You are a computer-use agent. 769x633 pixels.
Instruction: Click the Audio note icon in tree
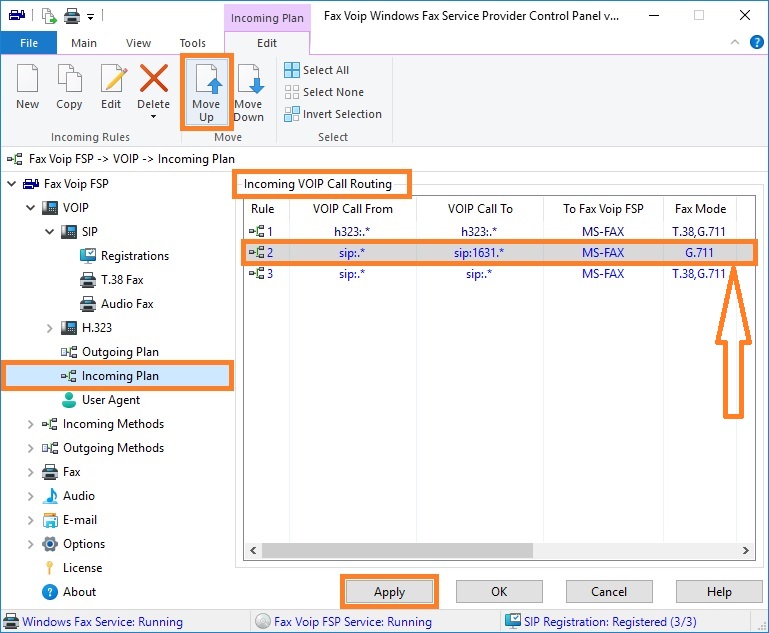tap(50, 496)
